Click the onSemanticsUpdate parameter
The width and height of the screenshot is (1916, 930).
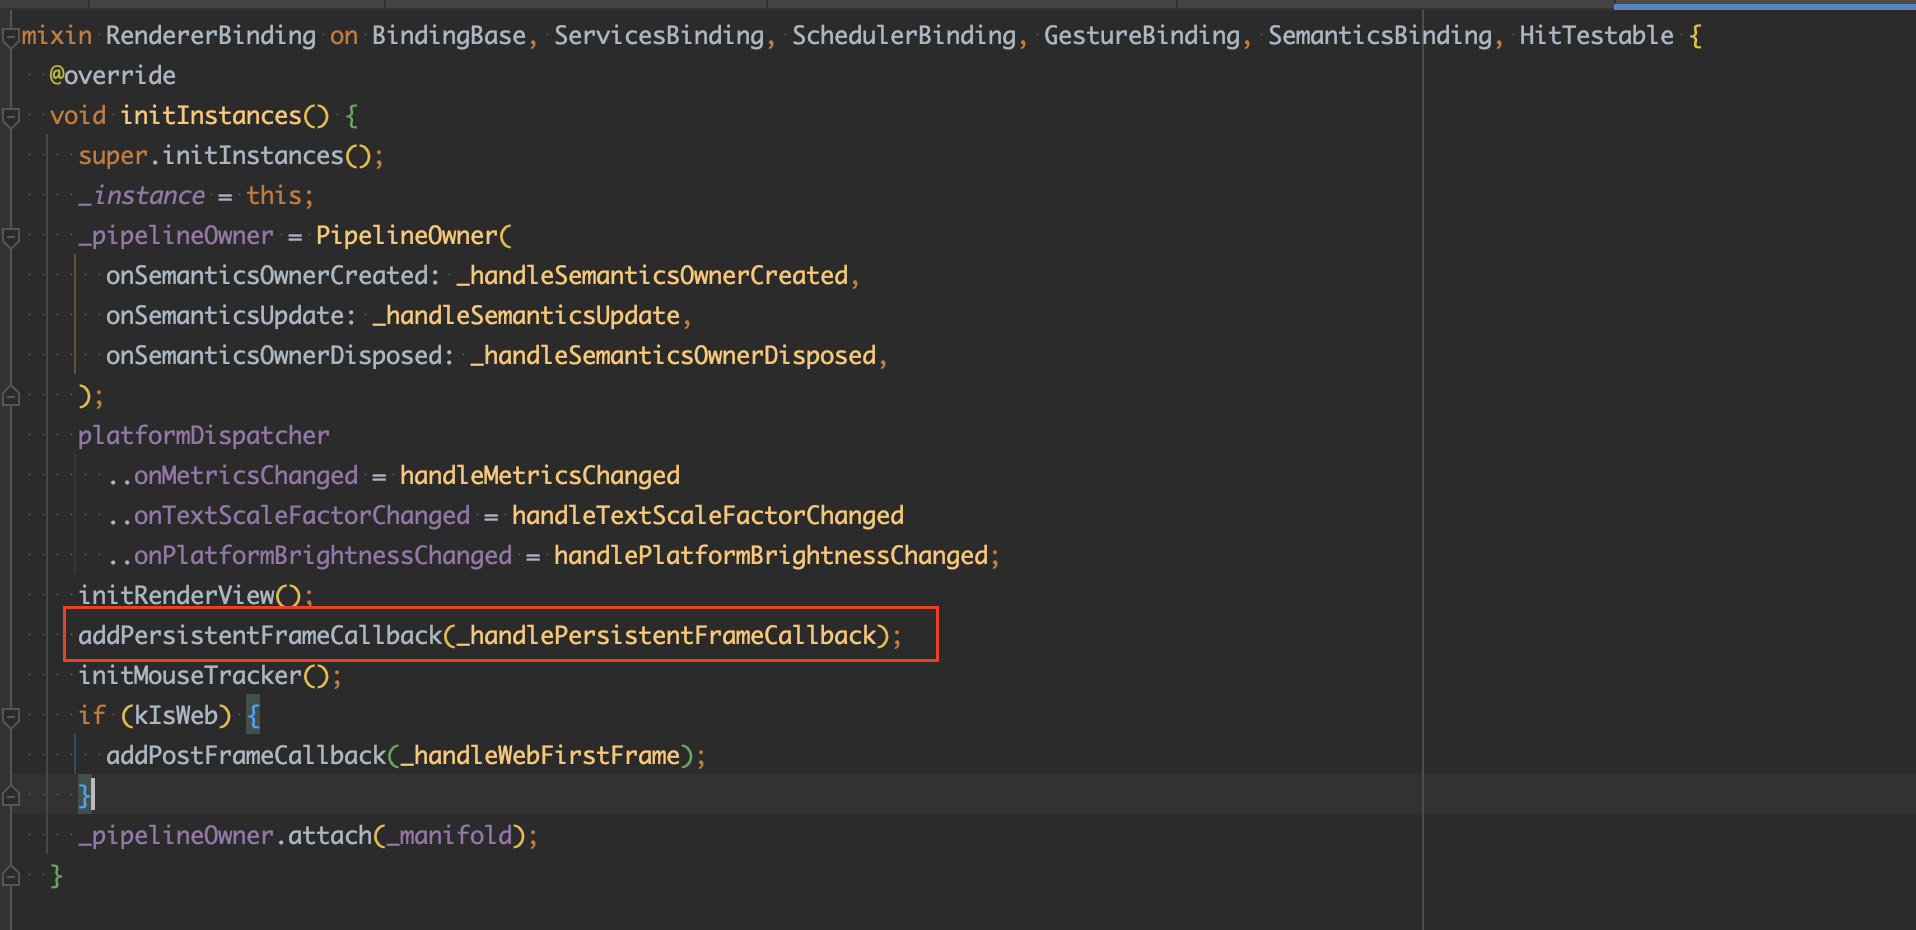pyautogui.click(x=225, y=316)
